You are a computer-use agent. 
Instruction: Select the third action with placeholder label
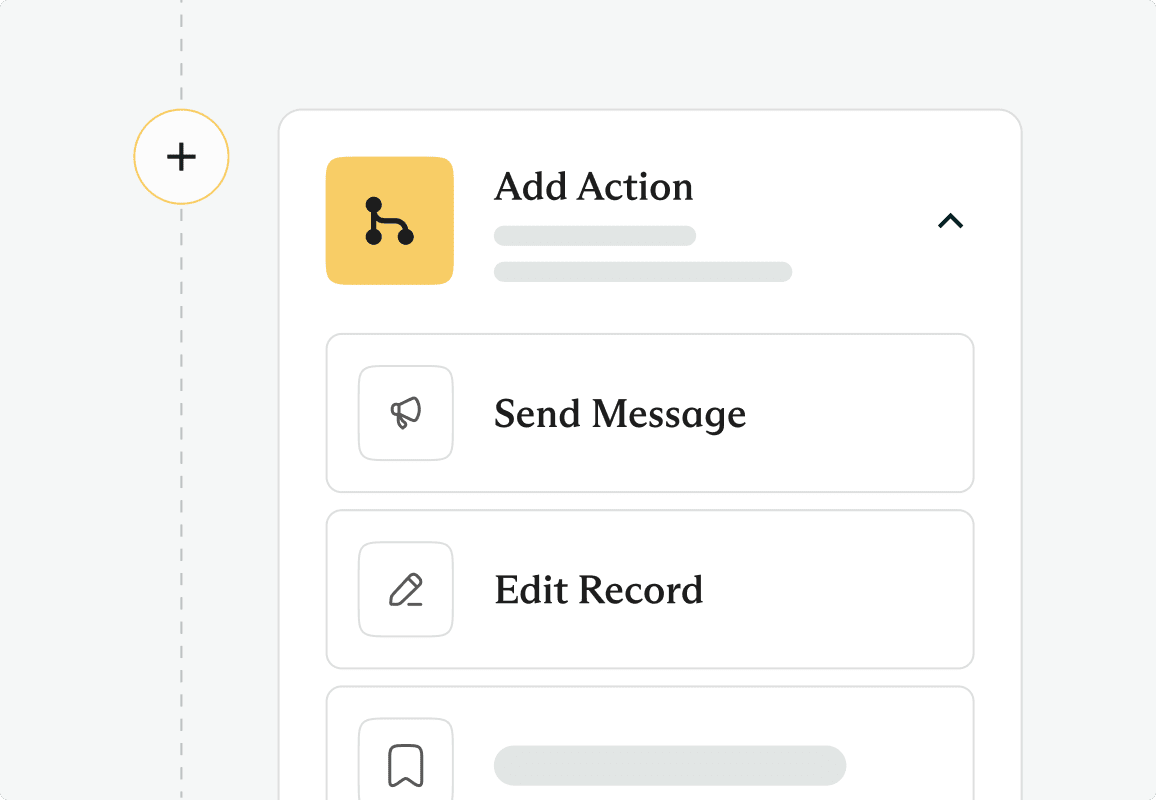650,743
